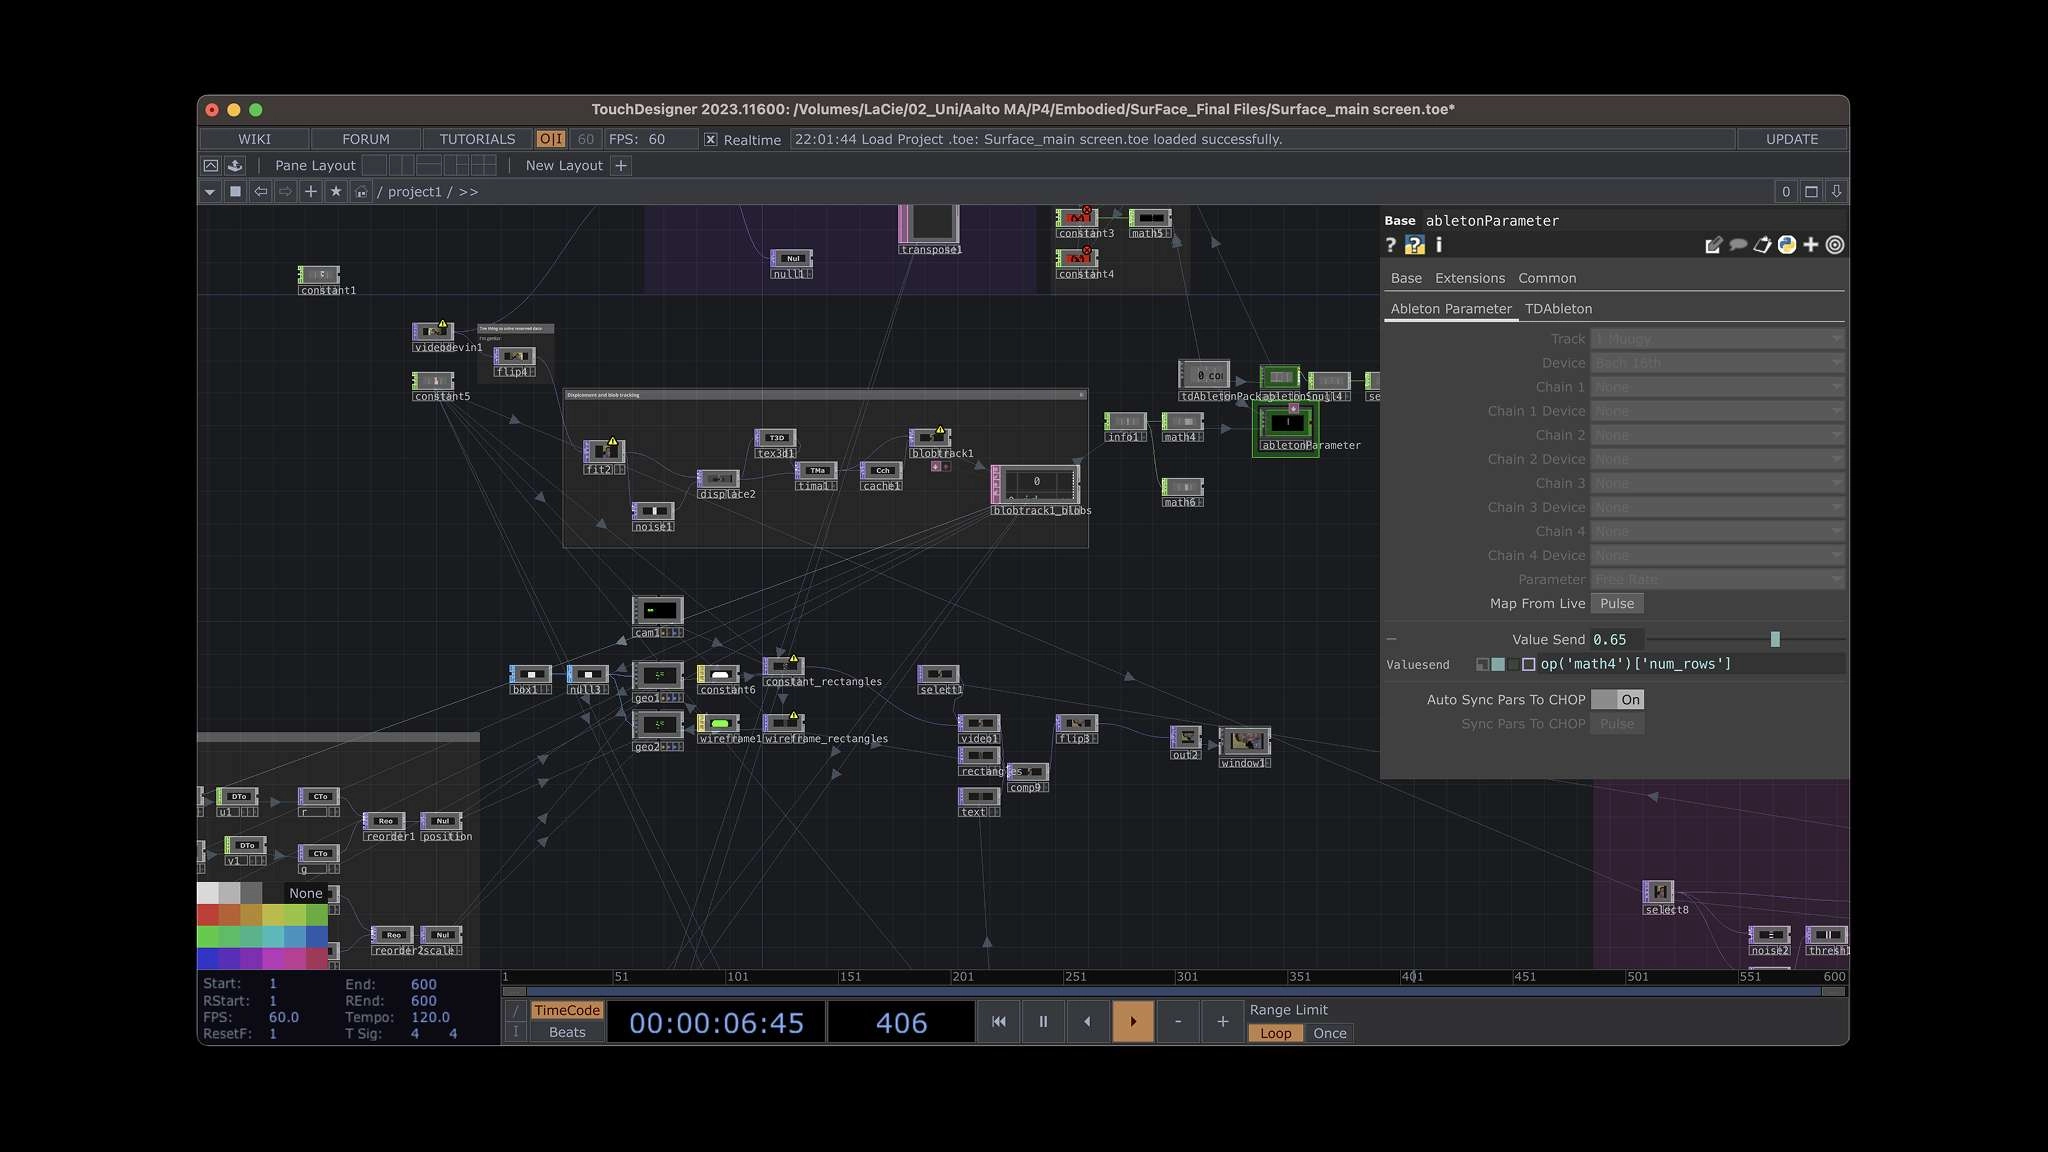Increase frame with plus button
Viewport: 2048px width, 1152px height.
pyautogui.click(x=1222, y=1021)
